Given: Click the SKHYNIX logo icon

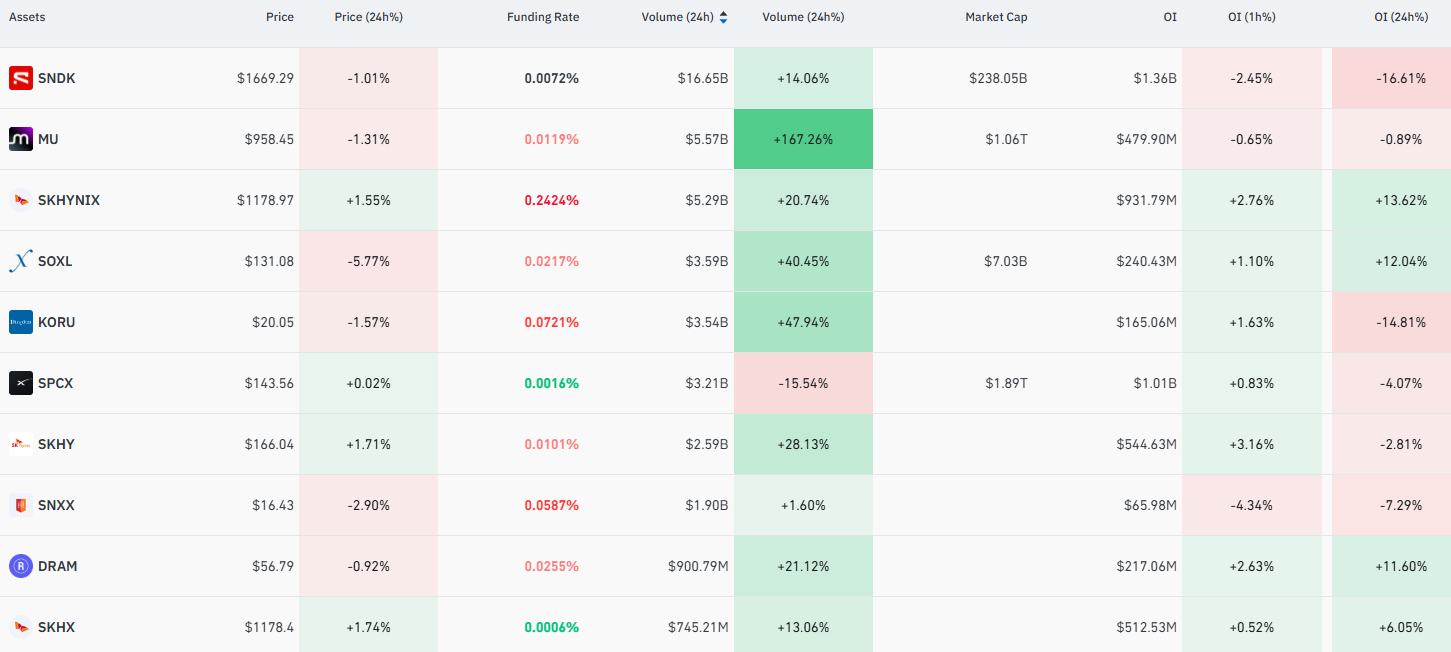Looking at the screenshot, I should pyautogui.click(x=21, y=200).
